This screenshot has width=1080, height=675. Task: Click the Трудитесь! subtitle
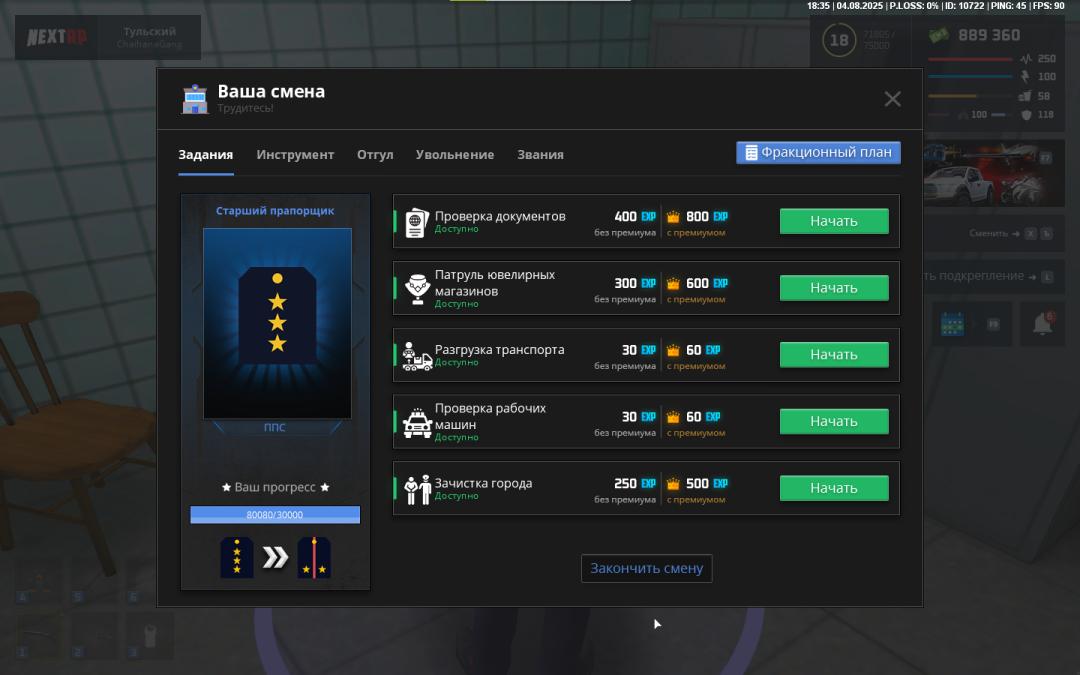point(245,108)
